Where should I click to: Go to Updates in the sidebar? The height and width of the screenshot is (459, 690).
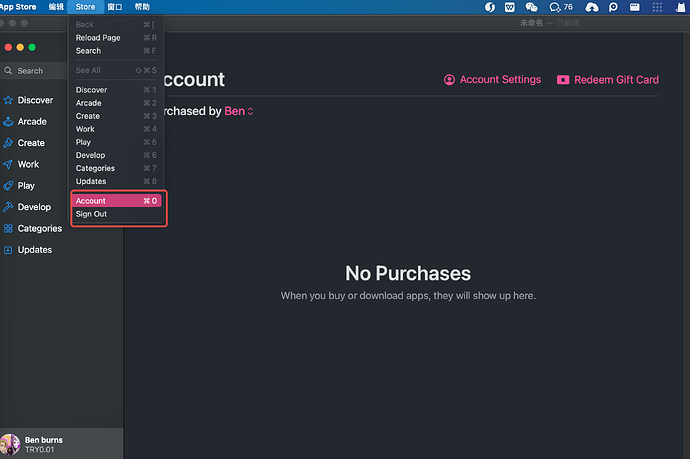tap(35, 250)
